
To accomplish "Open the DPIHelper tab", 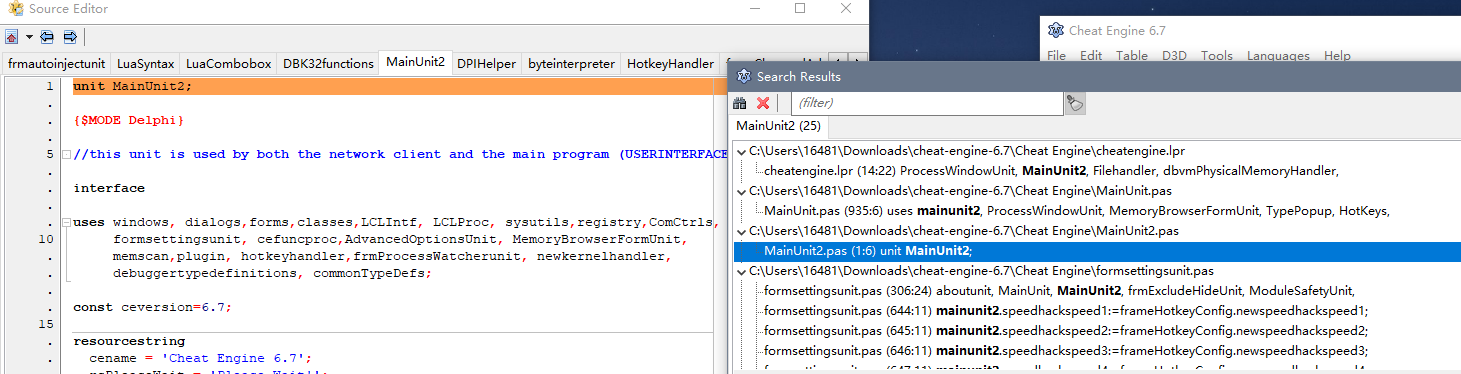I will (x=486, y=64).
